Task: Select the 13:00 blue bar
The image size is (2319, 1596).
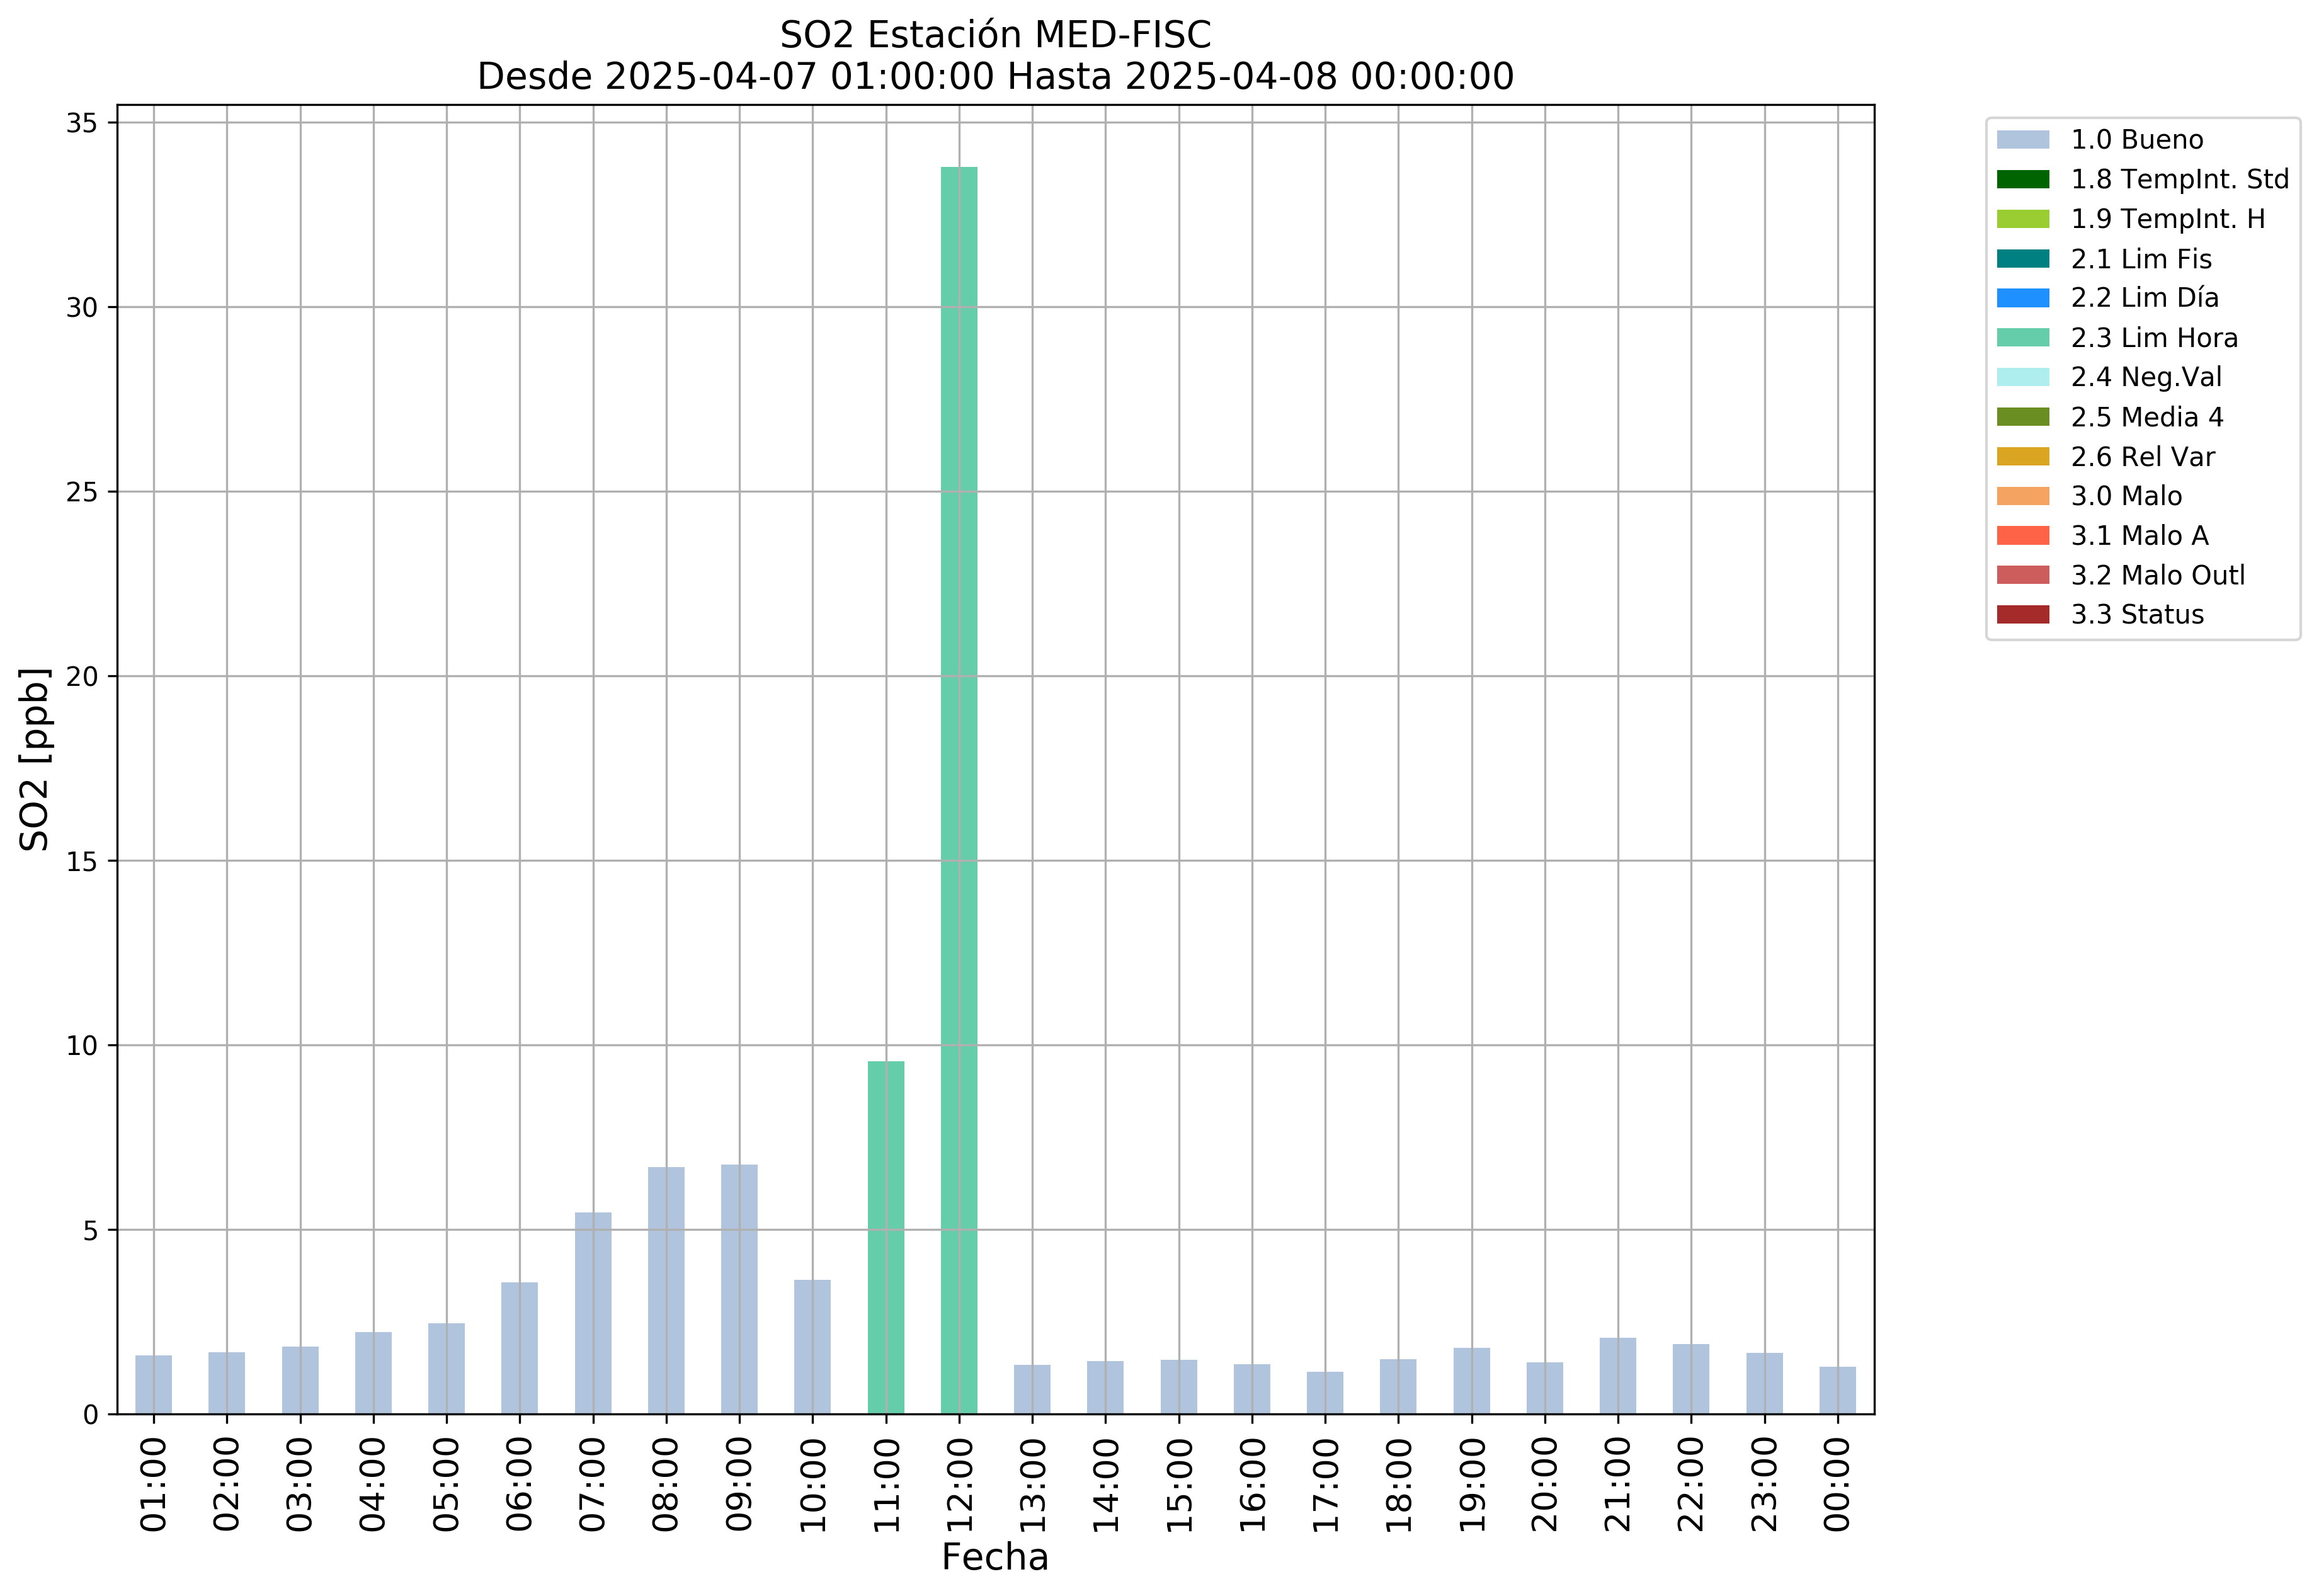Action: [1032, 1389]
